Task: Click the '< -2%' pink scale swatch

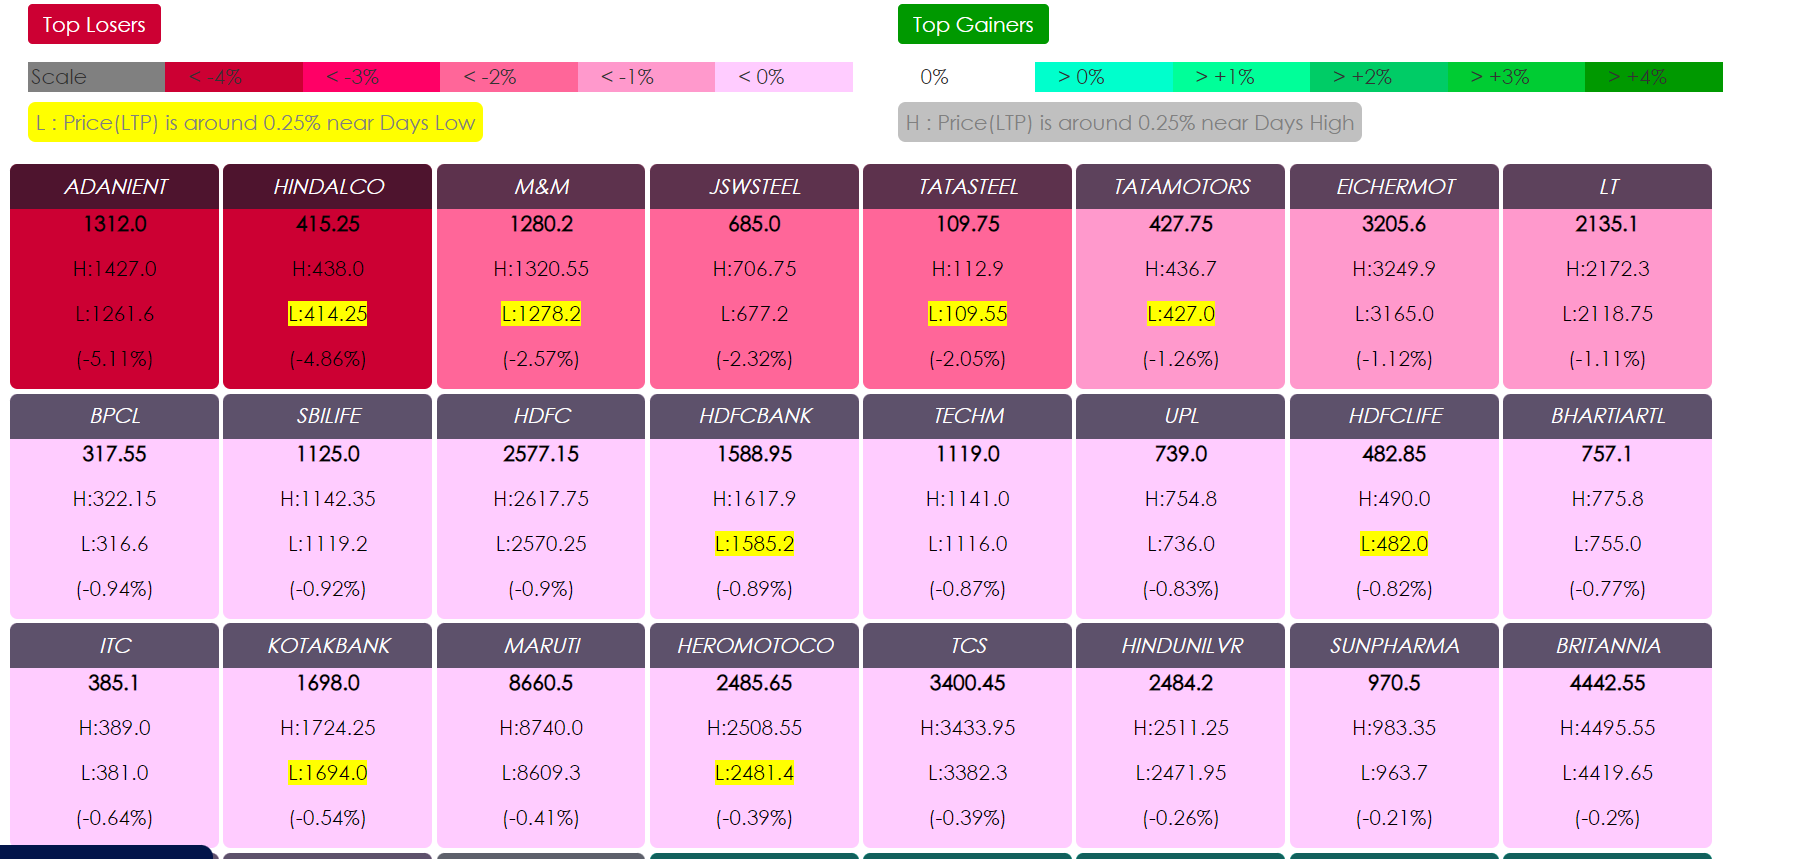Action: pos(508,77)
